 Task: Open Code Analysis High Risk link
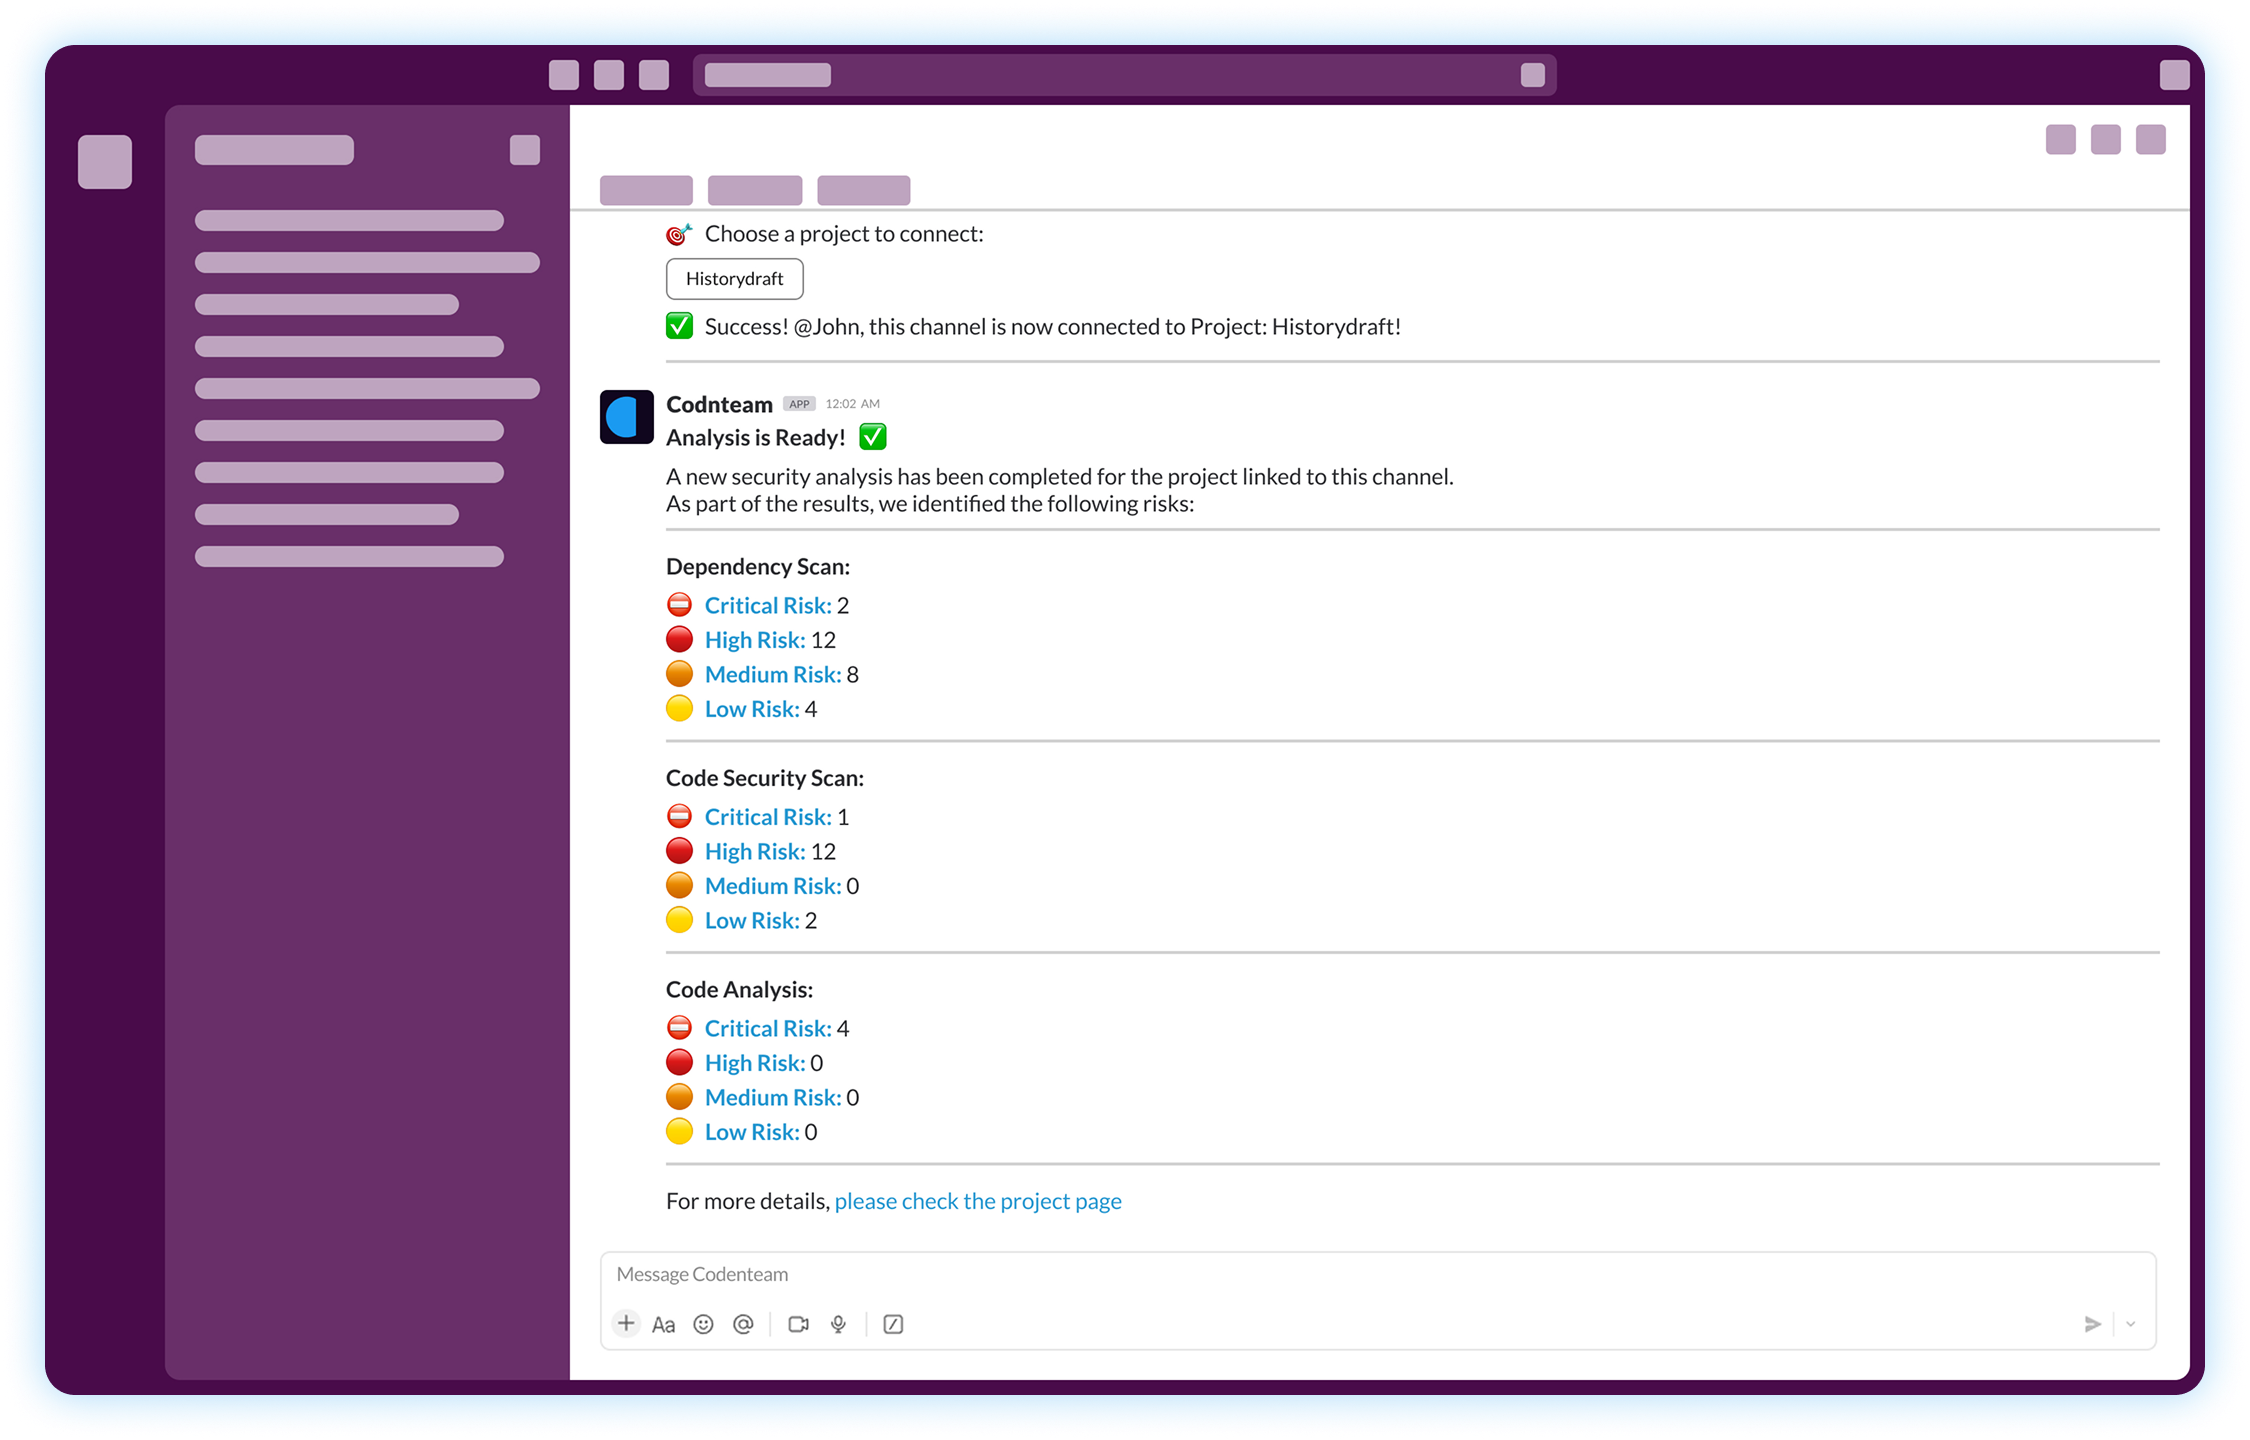tap(755, 1063)
